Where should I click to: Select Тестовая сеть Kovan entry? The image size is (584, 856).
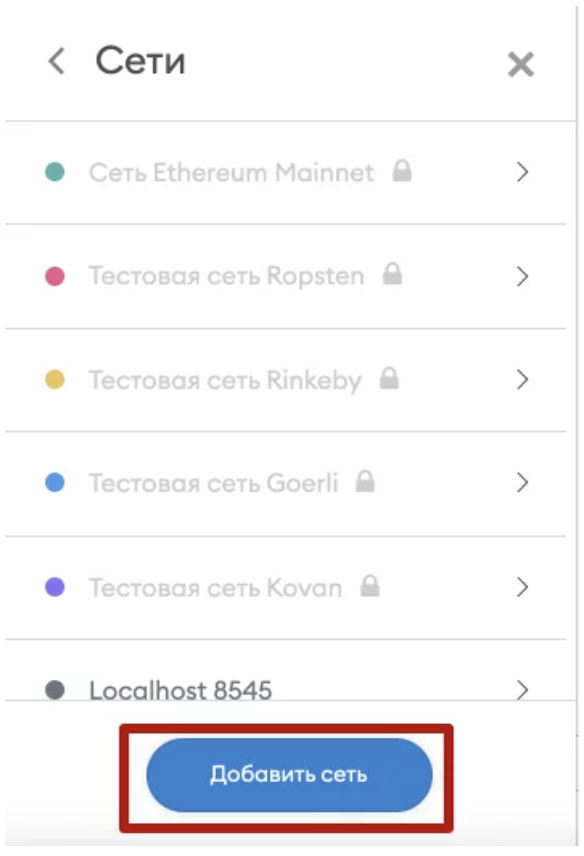pyautogui.click(x=285, y=587)
